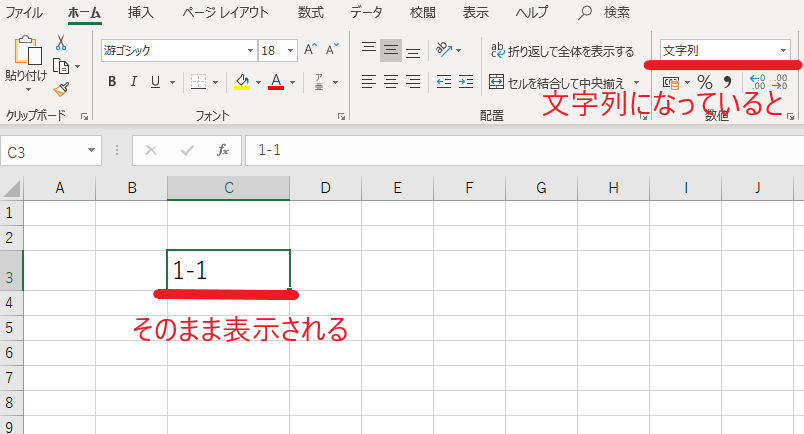Open font color dropdown arrow
804x434 pixels.
click(292, 82)
